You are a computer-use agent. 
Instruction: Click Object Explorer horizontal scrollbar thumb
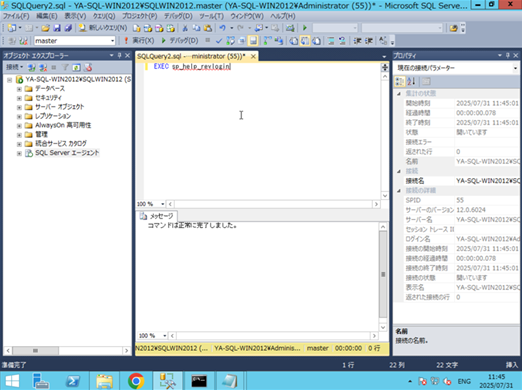pos(35,351)
